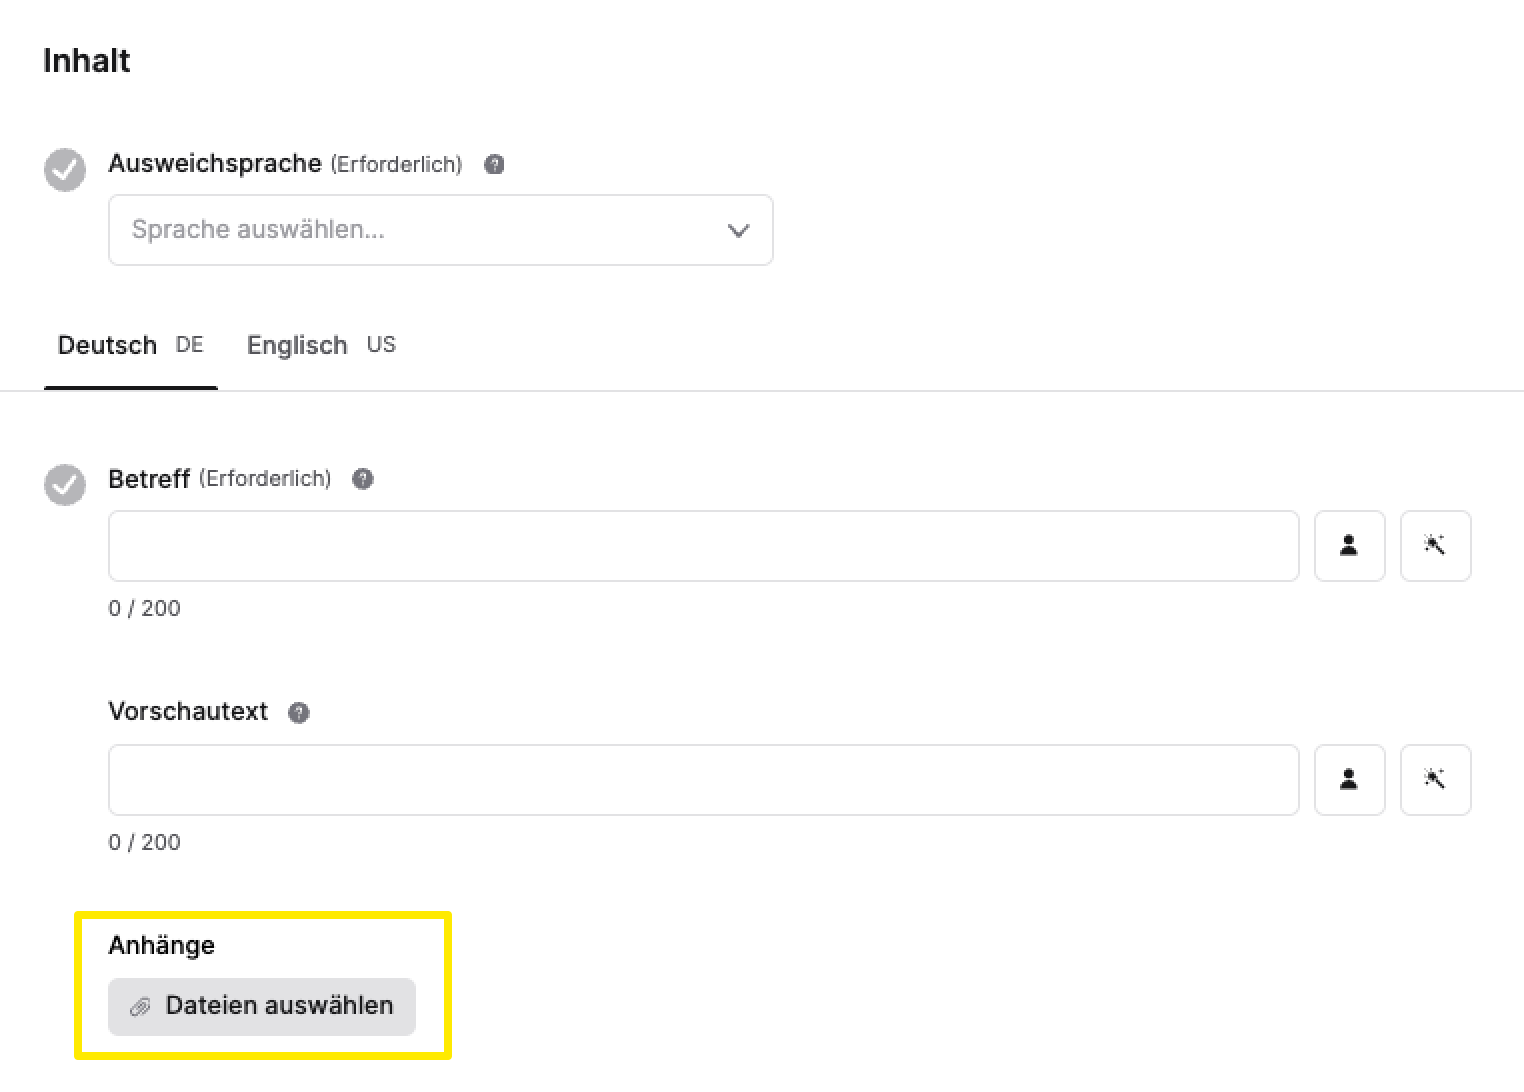Click the 0 / 200 counter under Vorschautext
This screenshot has height=1092, width=1524.
click(144, 842)
